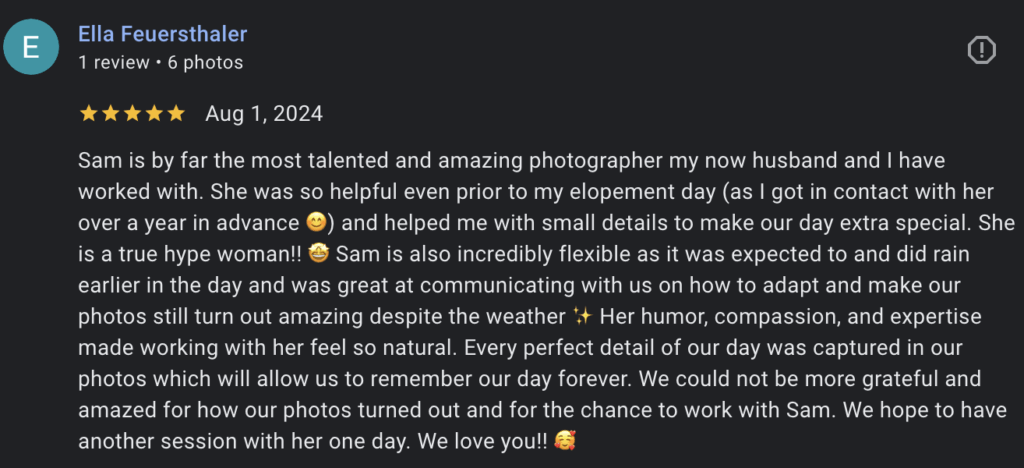Click the star-struck emoji after "hype woman!!"
Viewport: 1024px width, 468px height.
click(x=317, y=253)
